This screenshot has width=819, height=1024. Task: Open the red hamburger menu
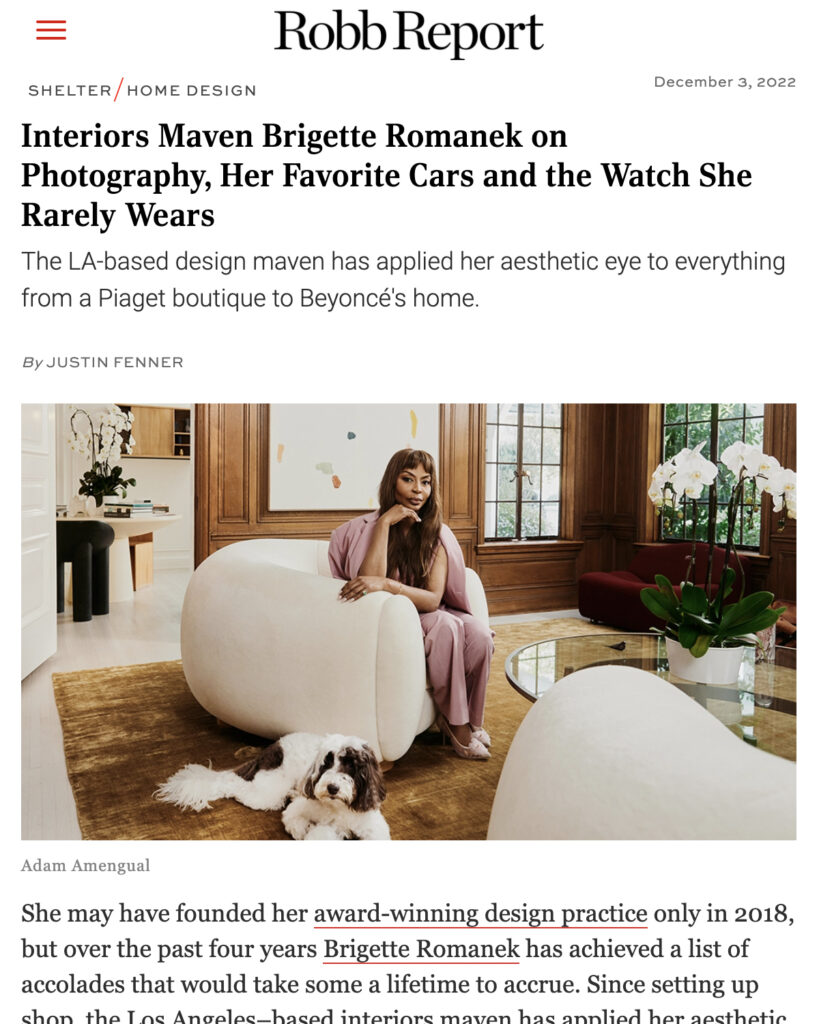pos(51,30)
